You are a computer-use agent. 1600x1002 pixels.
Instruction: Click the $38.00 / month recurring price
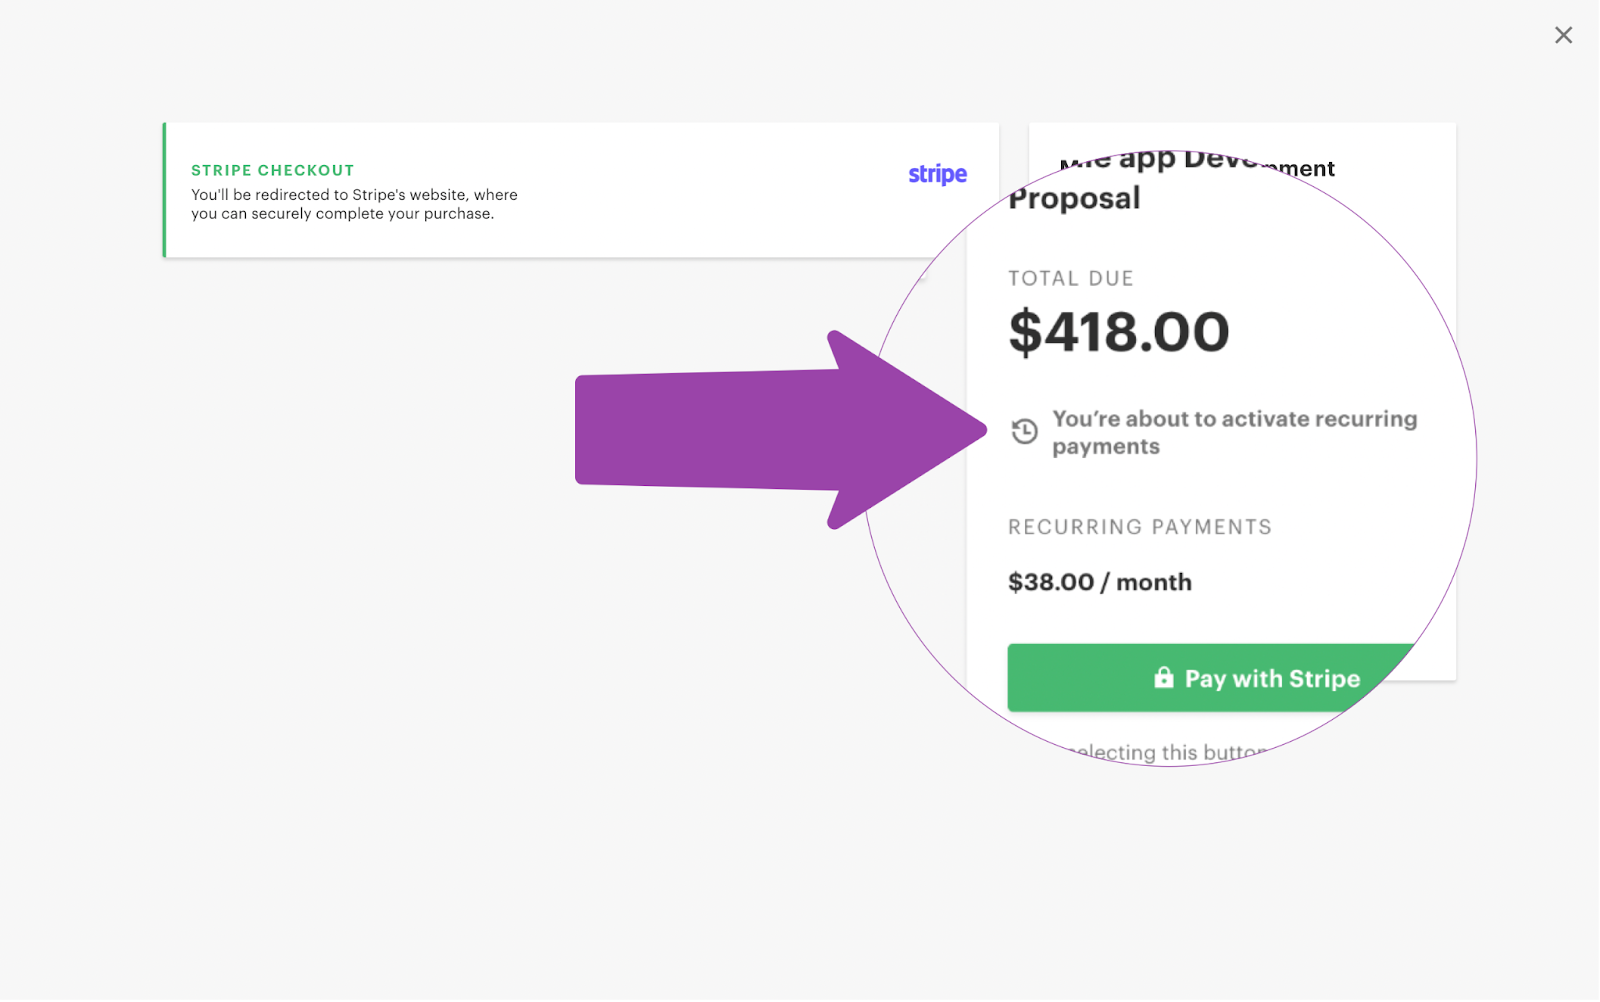tap(1099, 582)
